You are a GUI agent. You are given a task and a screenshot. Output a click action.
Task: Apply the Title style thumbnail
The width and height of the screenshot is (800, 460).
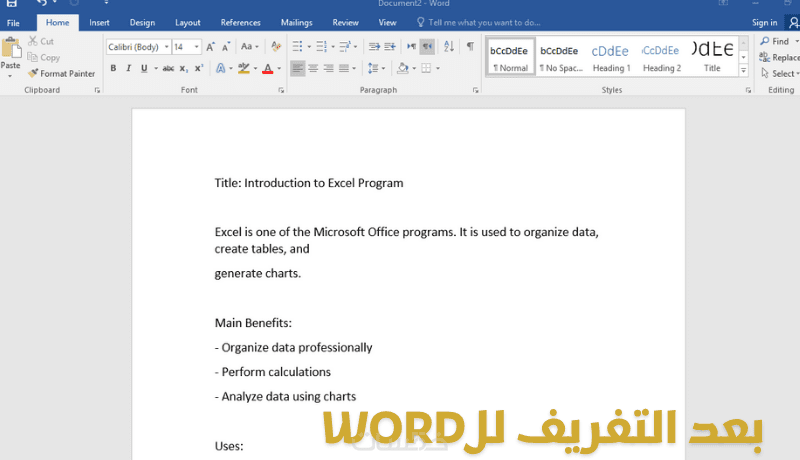point(712,57)
